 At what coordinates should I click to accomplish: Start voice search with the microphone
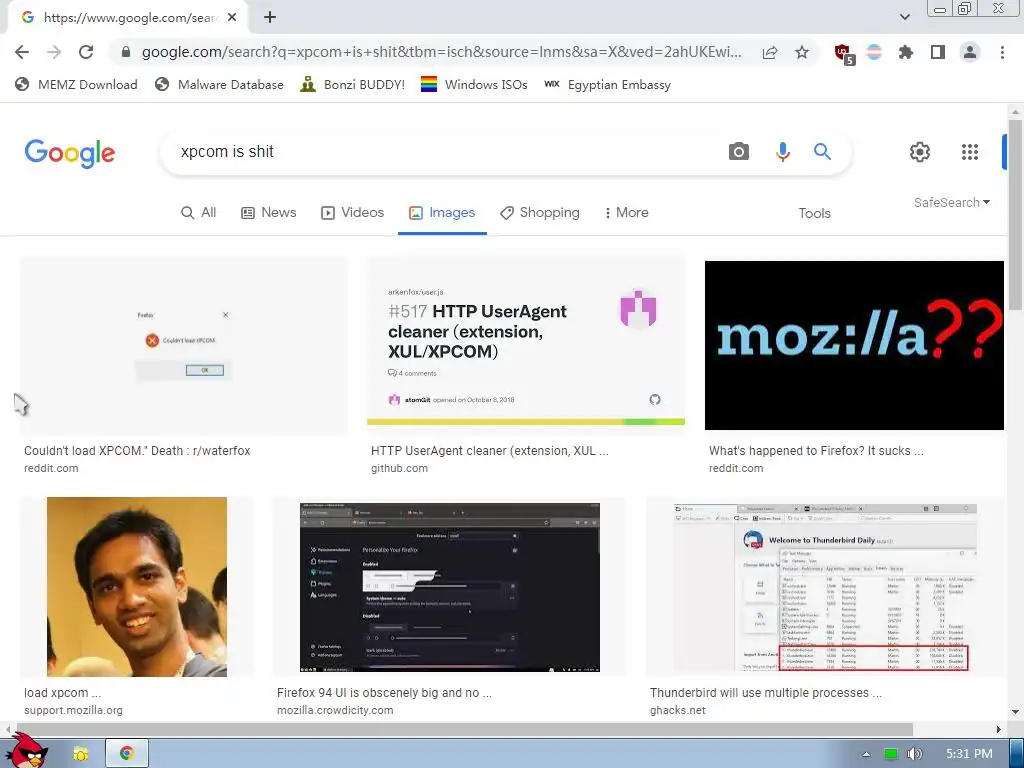(782, 152)
